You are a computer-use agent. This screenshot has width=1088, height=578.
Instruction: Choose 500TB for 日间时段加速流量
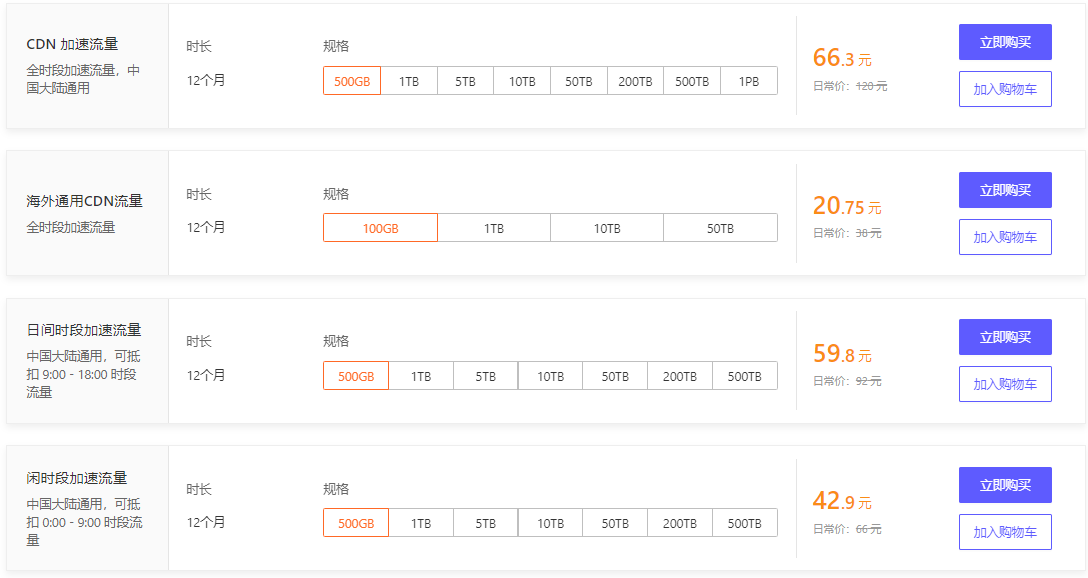(745, 376)
